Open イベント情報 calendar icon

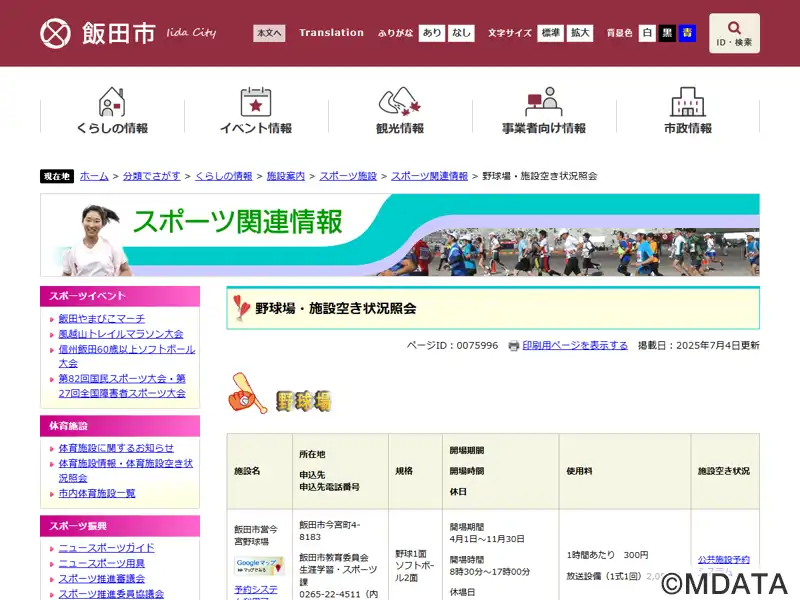(256, 102)
